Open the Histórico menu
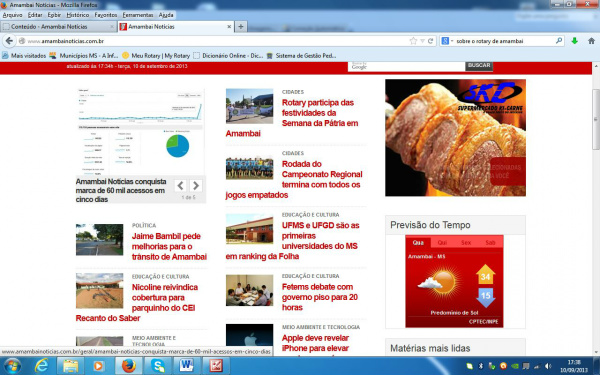Image resolution: width=600 pixels, height=375 pixels. [x=78, y=15]
